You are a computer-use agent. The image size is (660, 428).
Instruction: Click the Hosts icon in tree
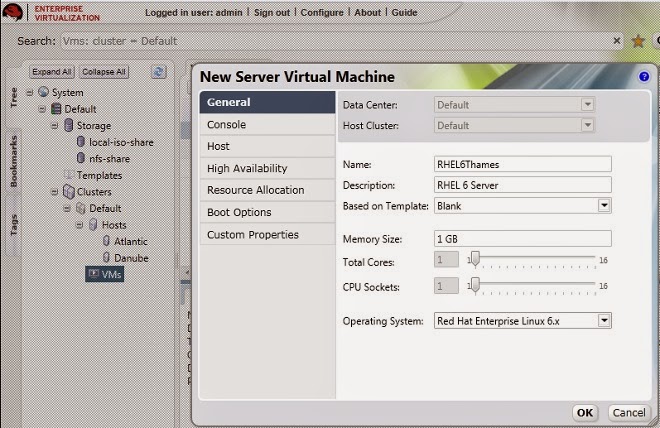[x=93, y=224]
